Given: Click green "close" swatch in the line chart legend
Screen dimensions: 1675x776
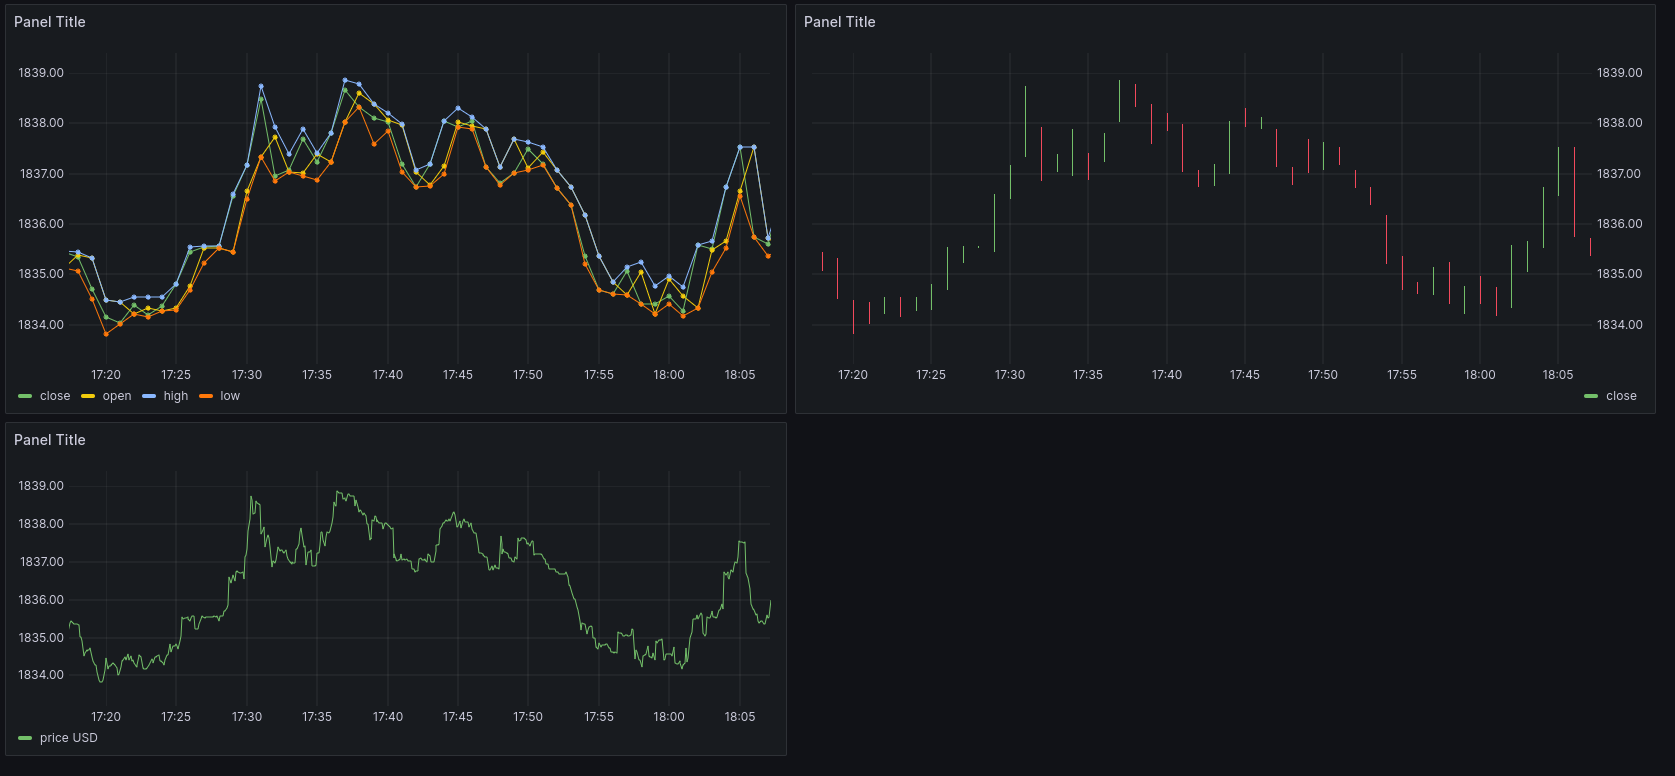Looking at the screenshot, I should (x=25, y=397).
